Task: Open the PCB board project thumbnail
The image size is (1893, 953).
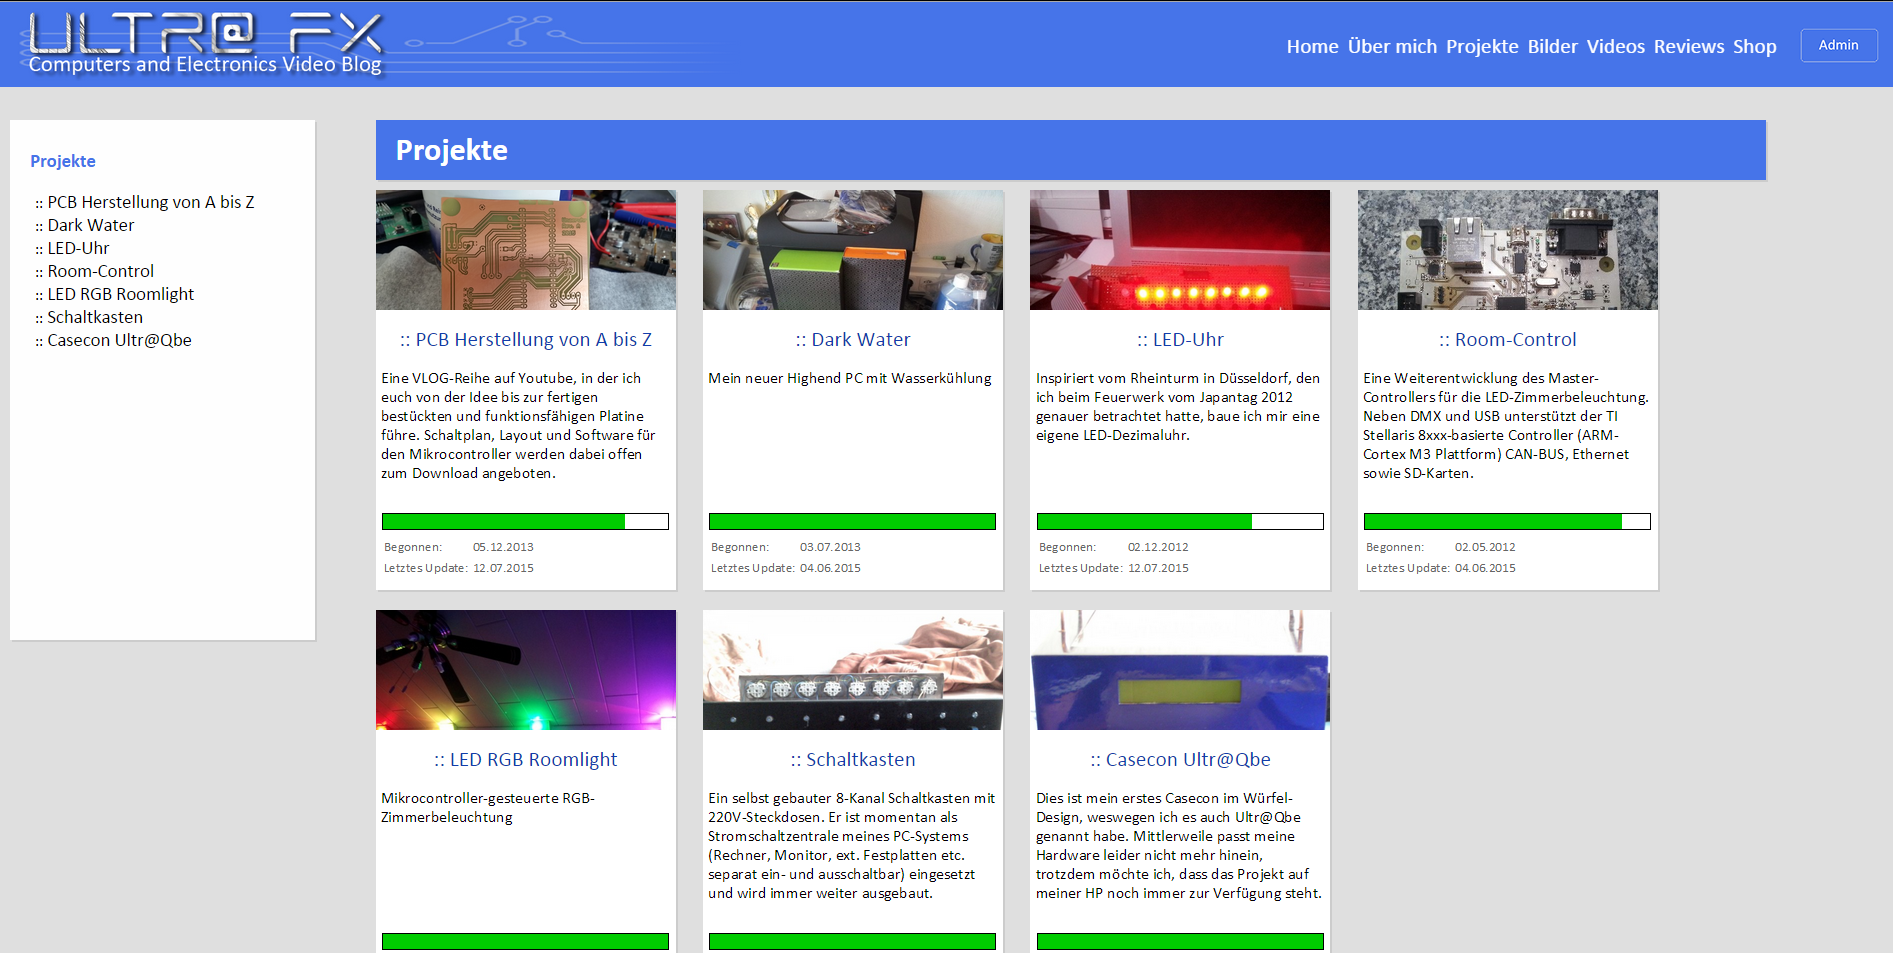Action: click(x=526, y=250)
